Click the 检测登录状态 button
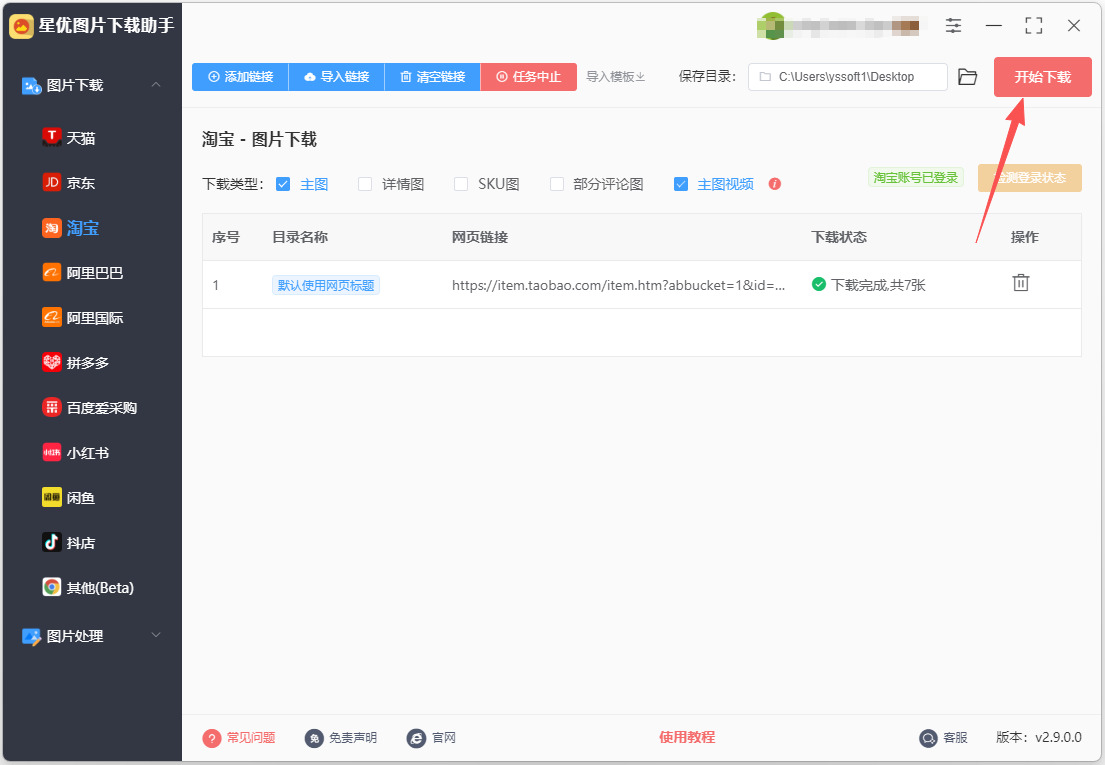Screen dimensions: 1105x765 pyautogui.click(x=1030, y=178)
